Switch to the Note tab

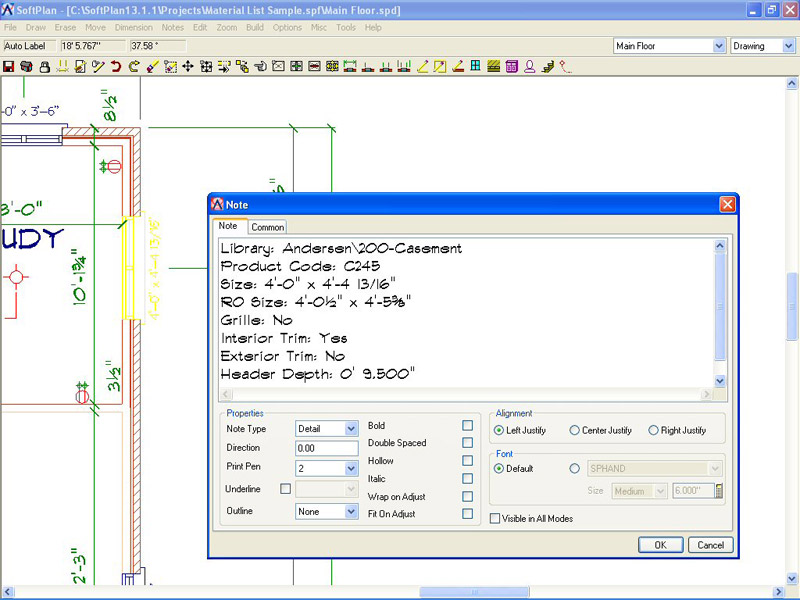(x=228, y=226)
